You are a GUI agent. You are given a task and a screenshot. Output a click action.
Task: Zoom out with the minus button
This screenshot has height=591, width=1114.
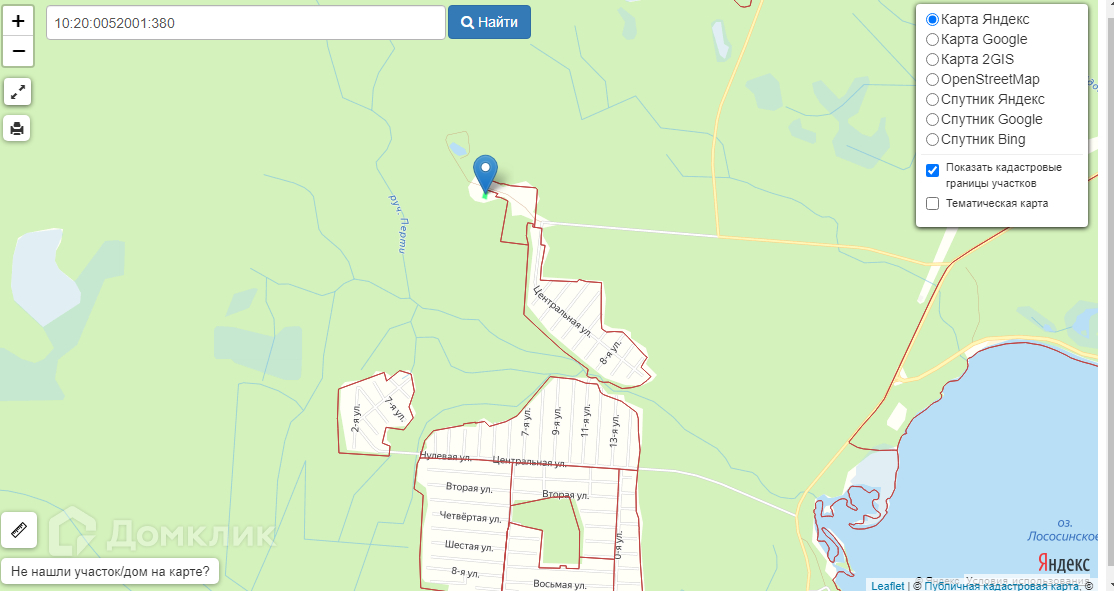pos(18,52)
